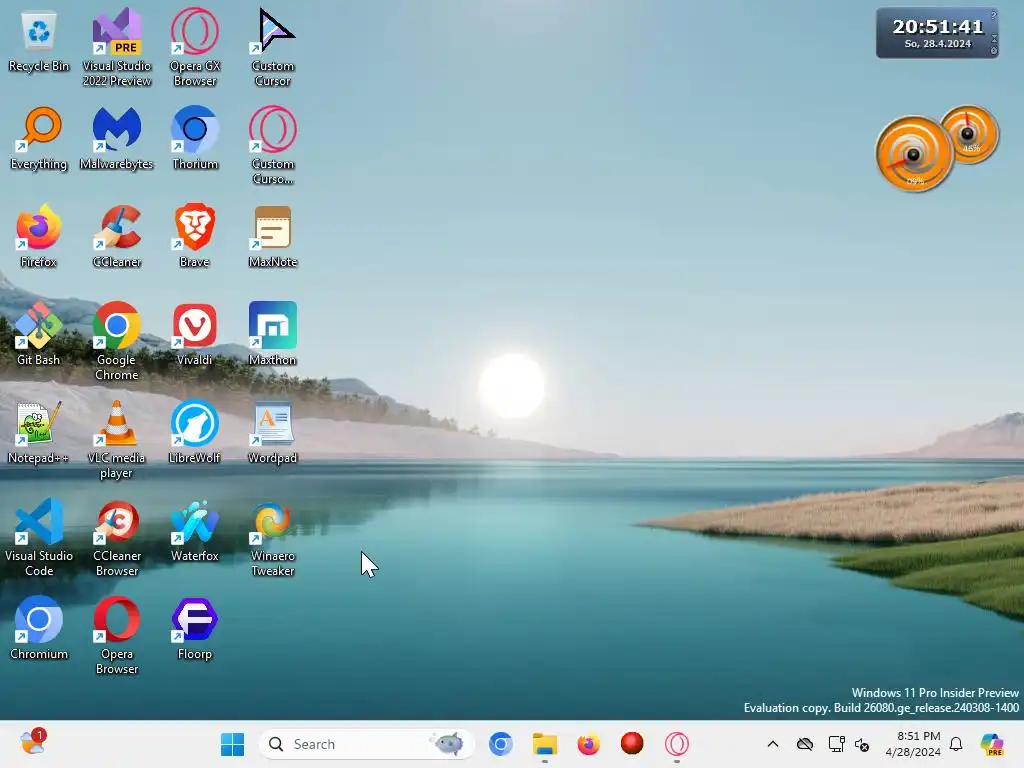The width and height of the screenshot is (1024, 768).
Task: Select the Visual Studio Code shortcut
Action: point(39,537)
